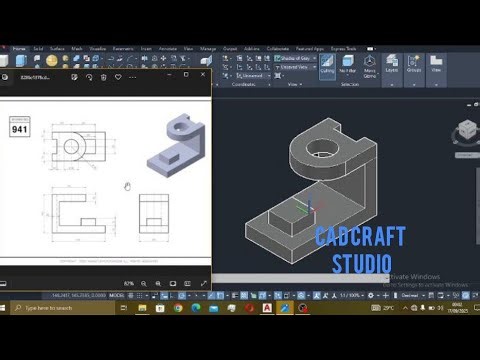Switch to the Surface ribbon tab
This screenshot has height=360, width=480.
click(57, 49)
